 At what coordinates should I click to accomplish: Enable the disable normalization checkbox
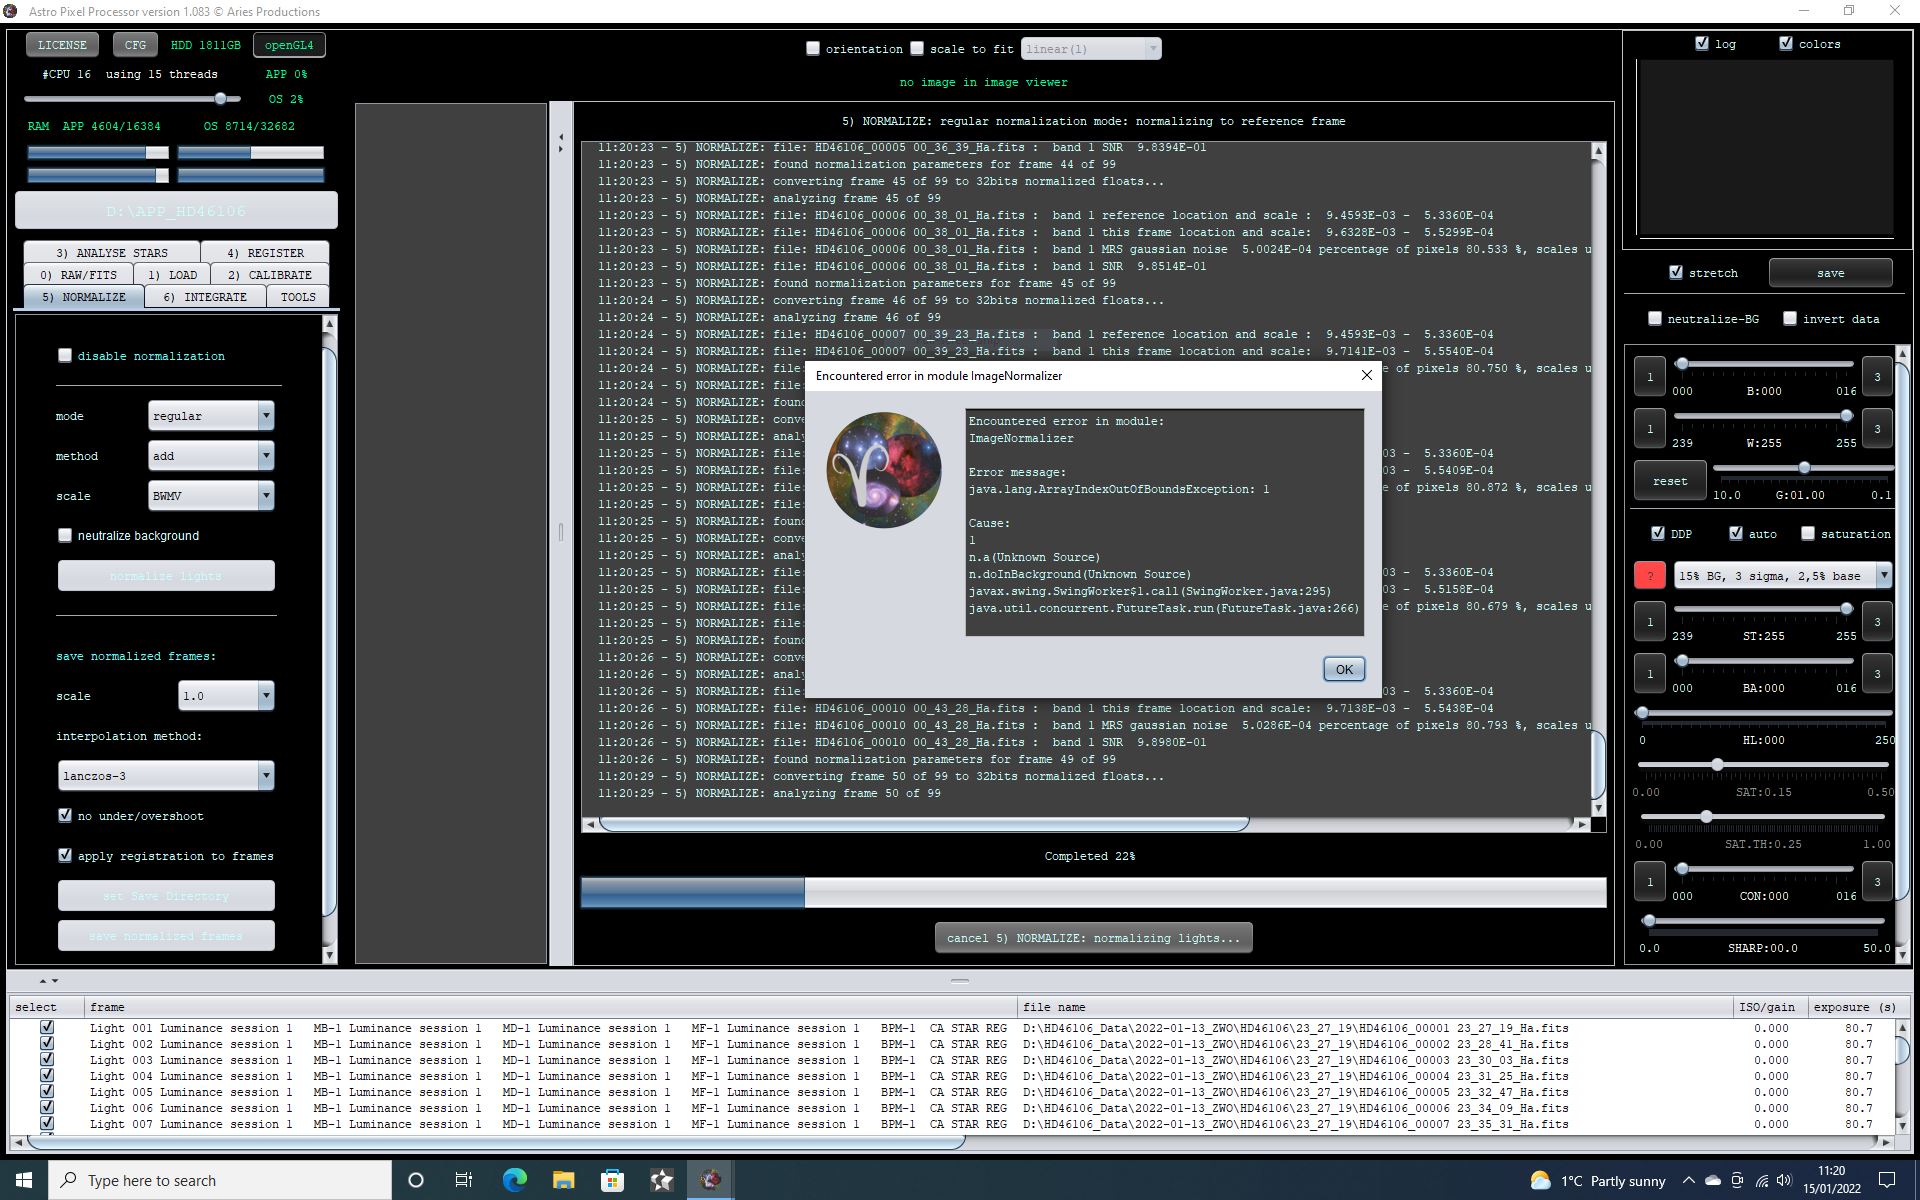coord(65,355)
